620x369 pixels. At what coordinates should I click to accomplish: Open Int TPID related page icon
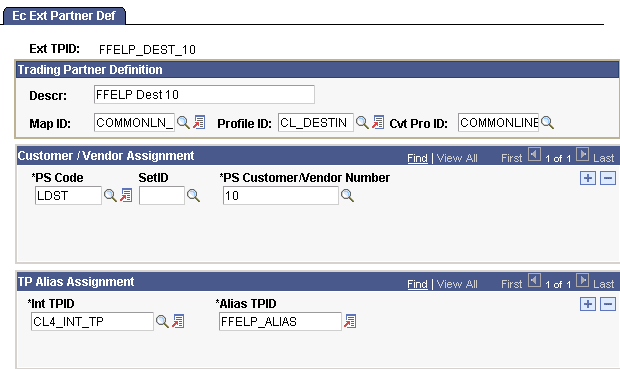pyautogui.click(x=178, y=321)
